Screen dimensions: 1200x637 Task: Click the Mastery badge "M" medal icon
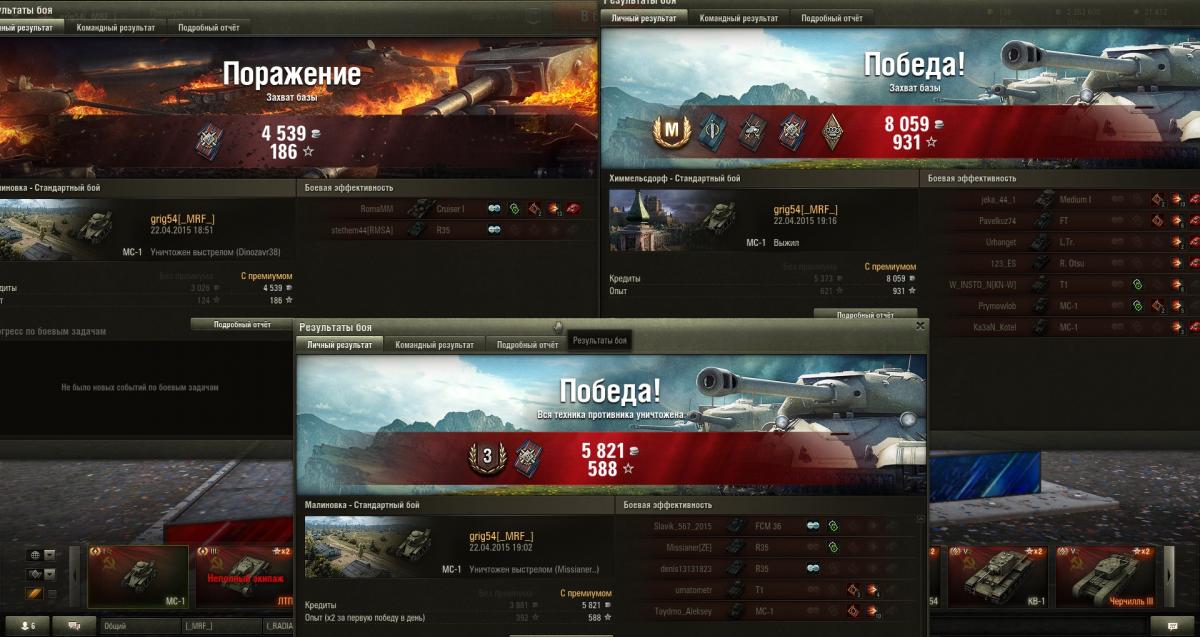point(666,130)
